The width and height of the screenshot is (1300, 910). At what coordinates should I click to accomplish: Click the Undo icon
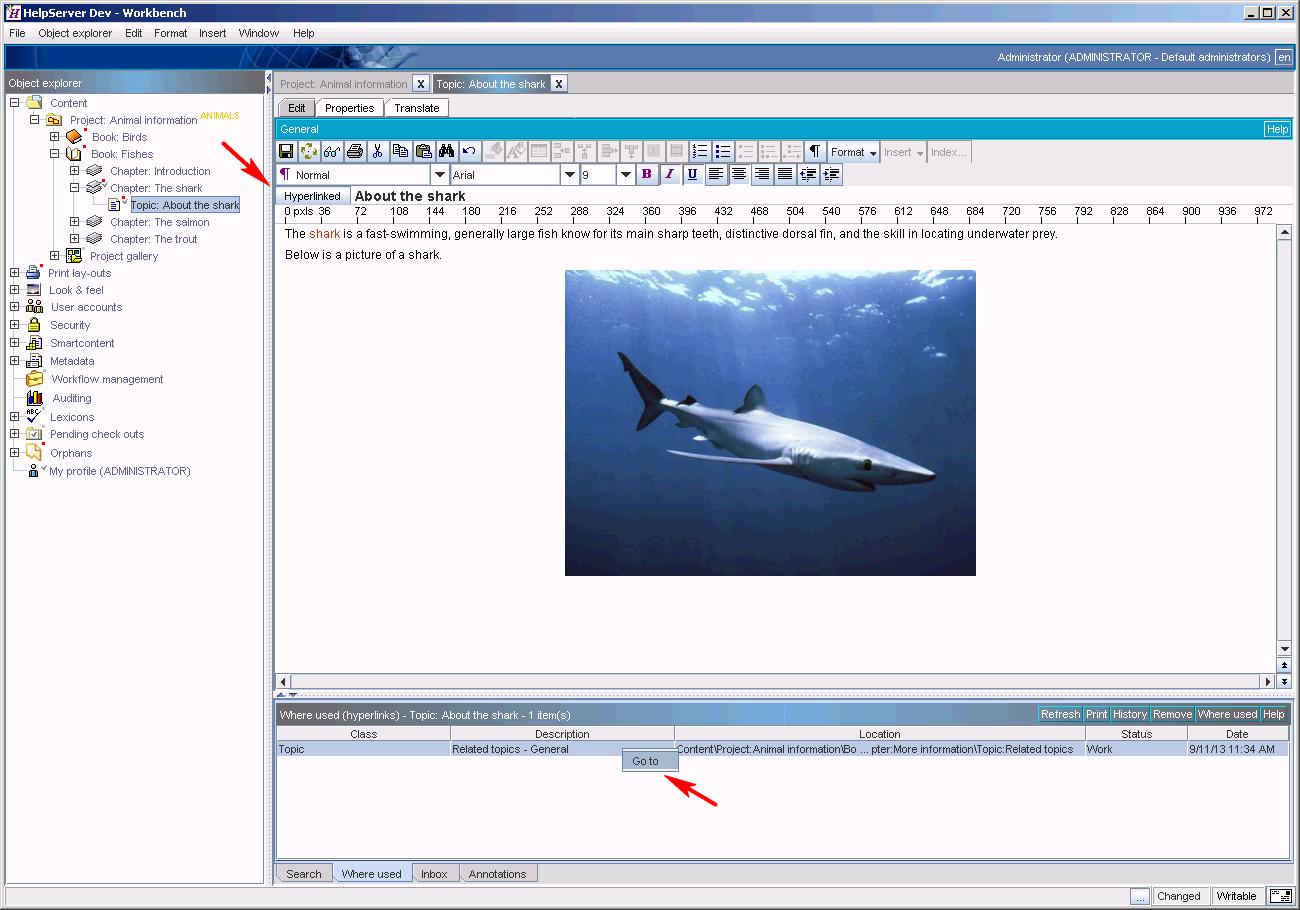coord(469,151)
